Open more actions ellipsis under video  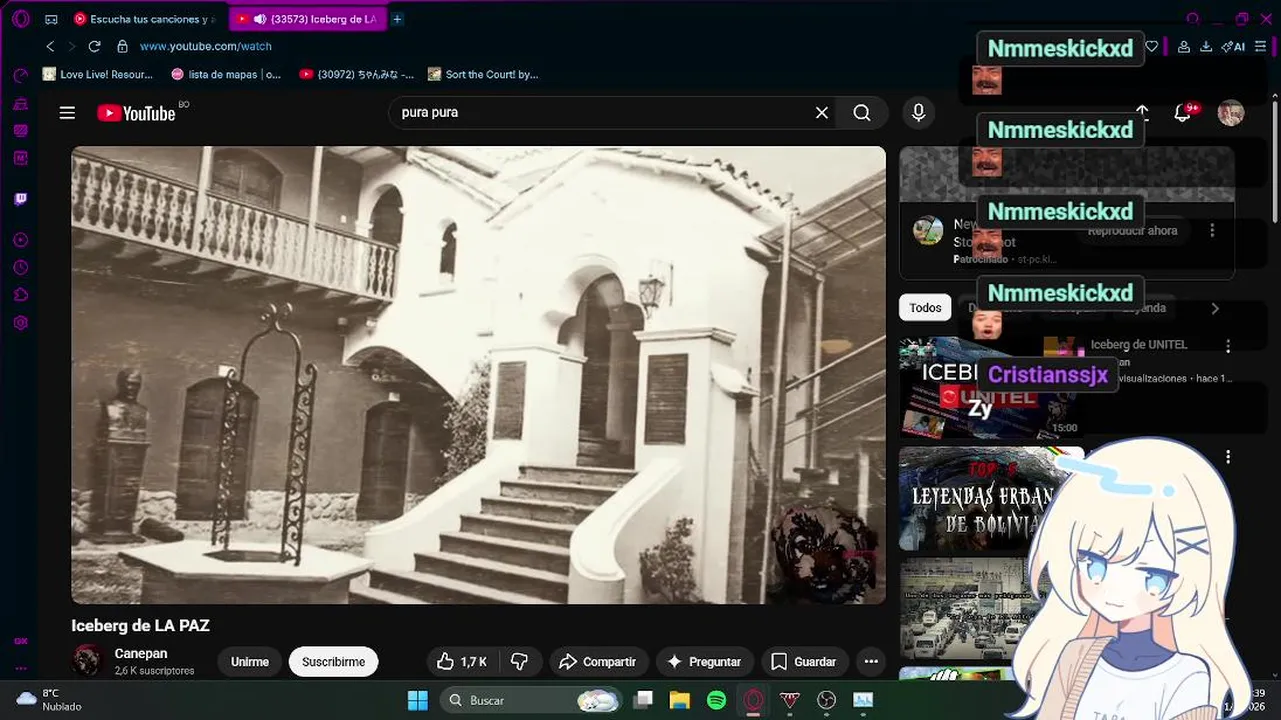[x=871, y=662]
